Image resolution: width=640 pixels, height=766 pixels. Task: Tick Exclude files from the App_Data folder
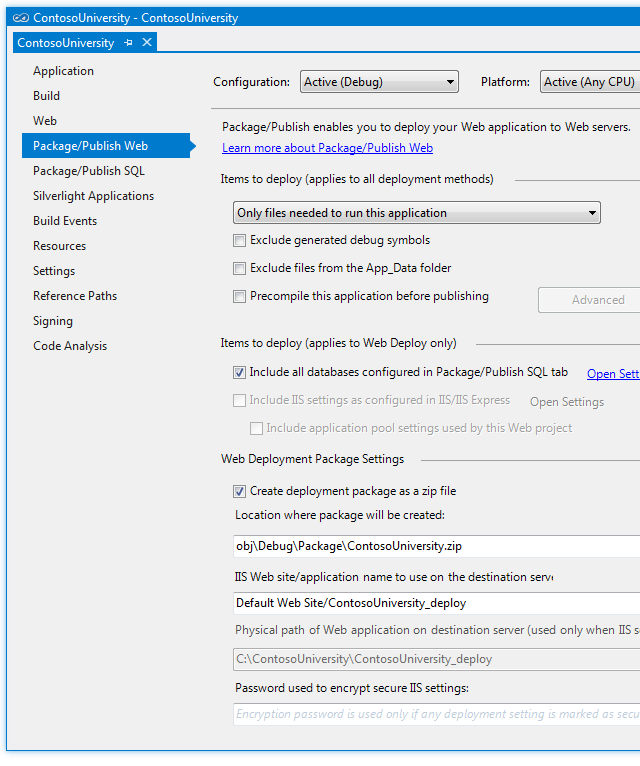[x=239, y=268]
